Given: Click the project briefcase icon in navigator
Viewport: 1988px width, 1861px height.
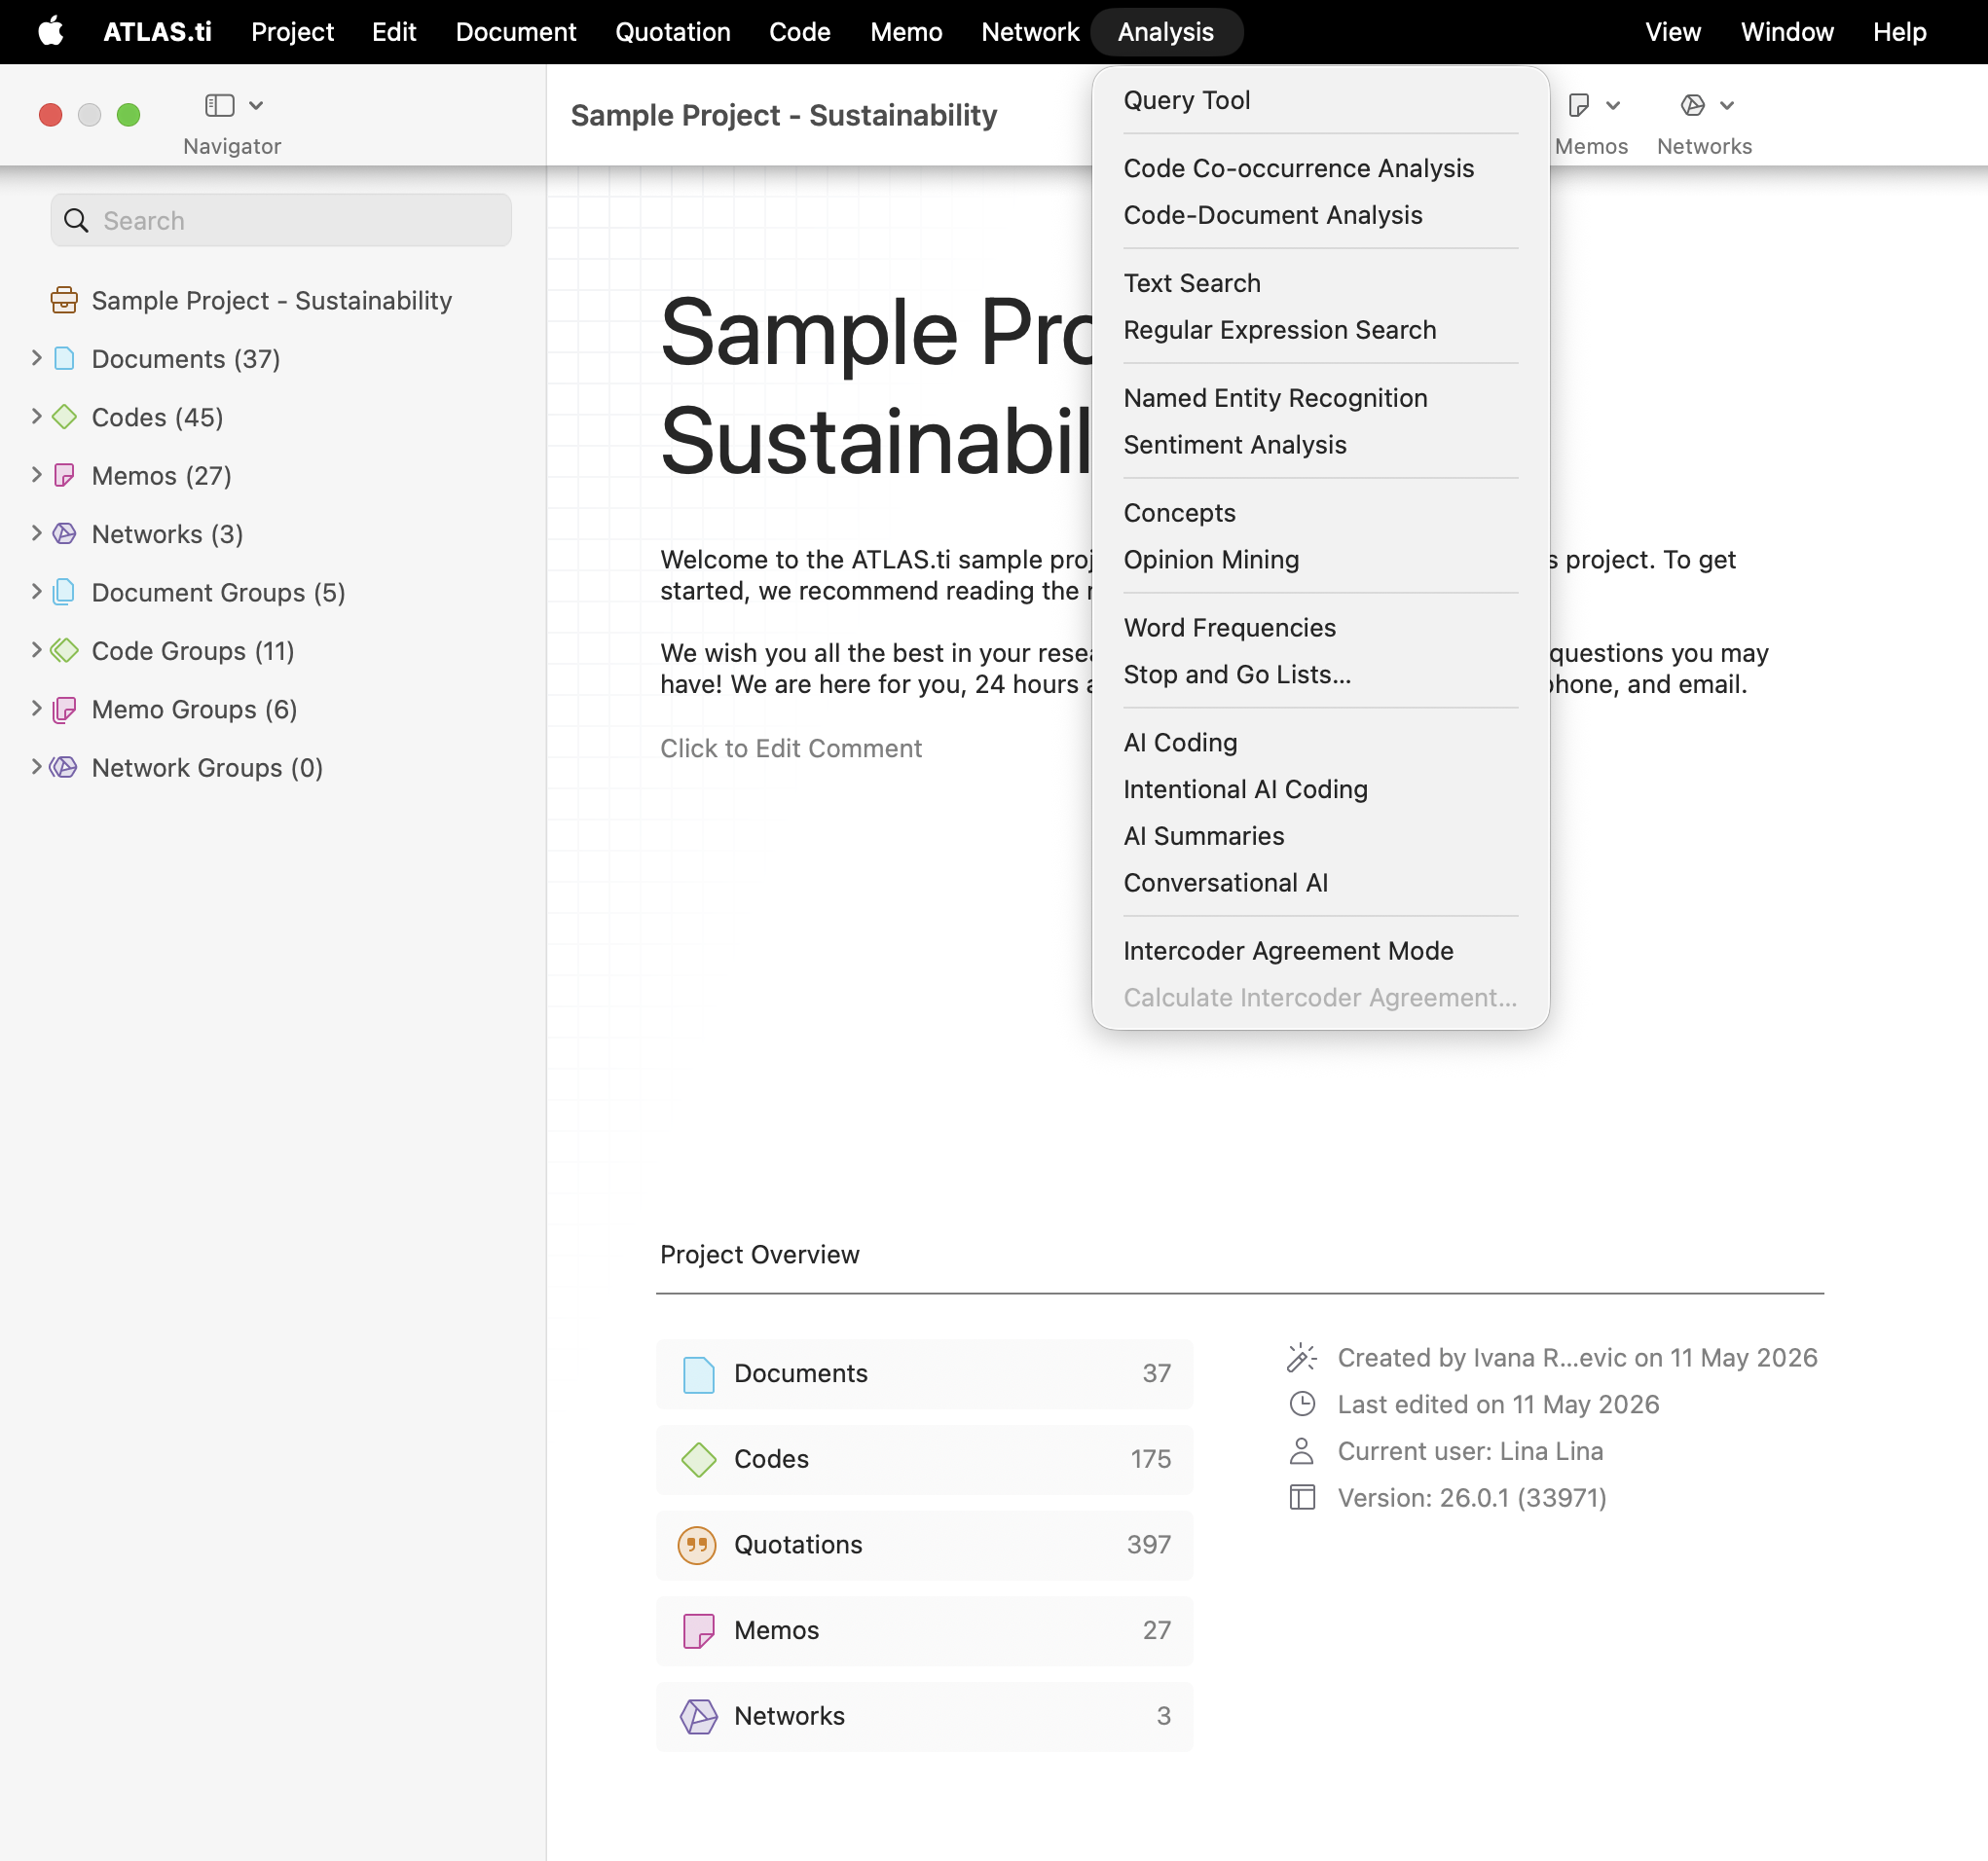Looking at the screenshot, I should 64,300.
